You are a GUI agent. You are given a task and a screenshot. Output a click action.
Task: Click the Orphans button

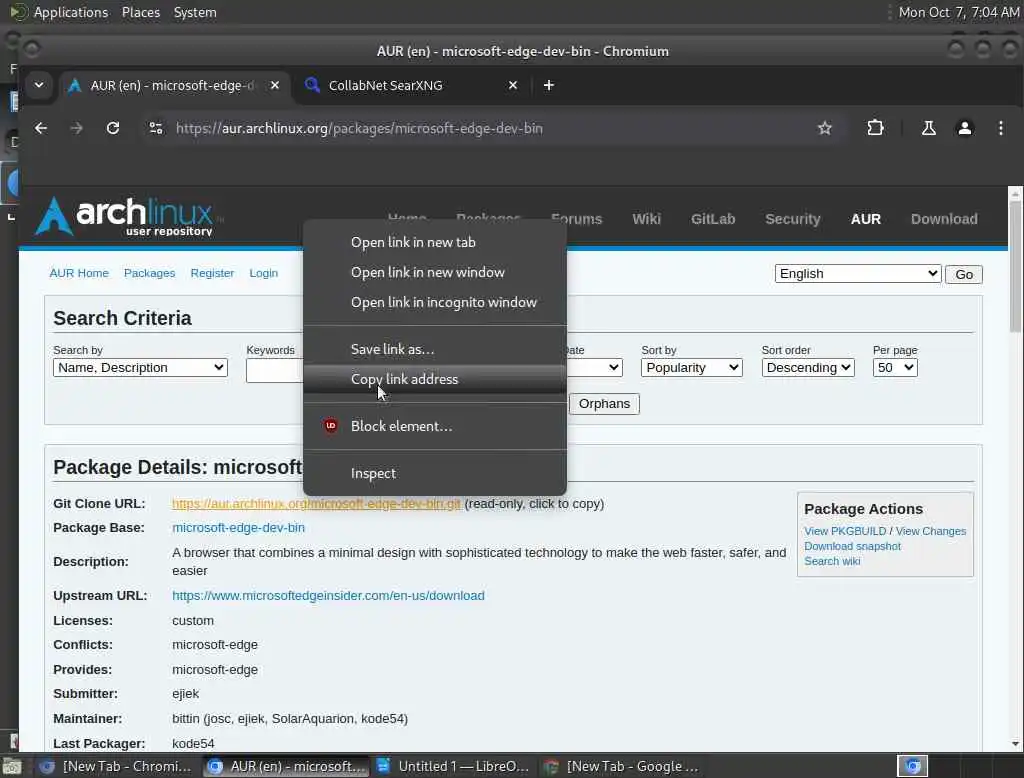point(604,404)
